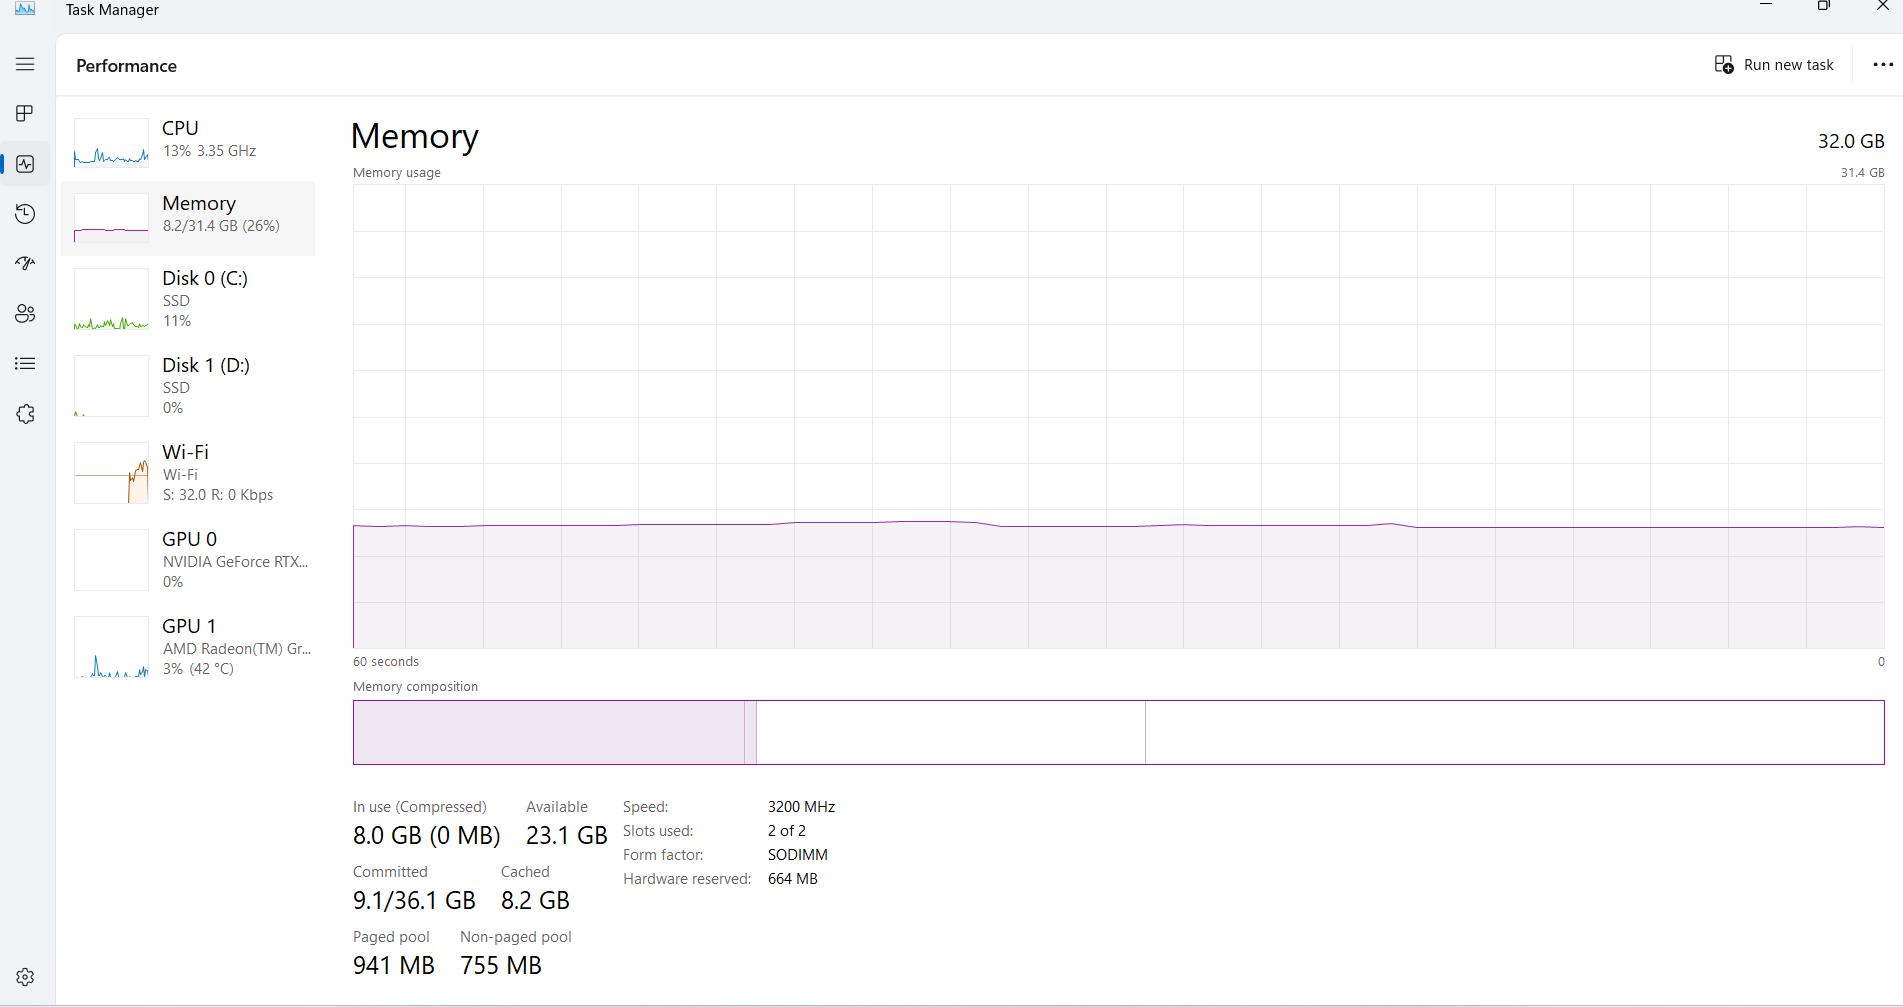The height and width of the screenshot is (1007, 1903).
Task: Select GPU 1 AMD Radeon entry
Action: tap(188, 647)
